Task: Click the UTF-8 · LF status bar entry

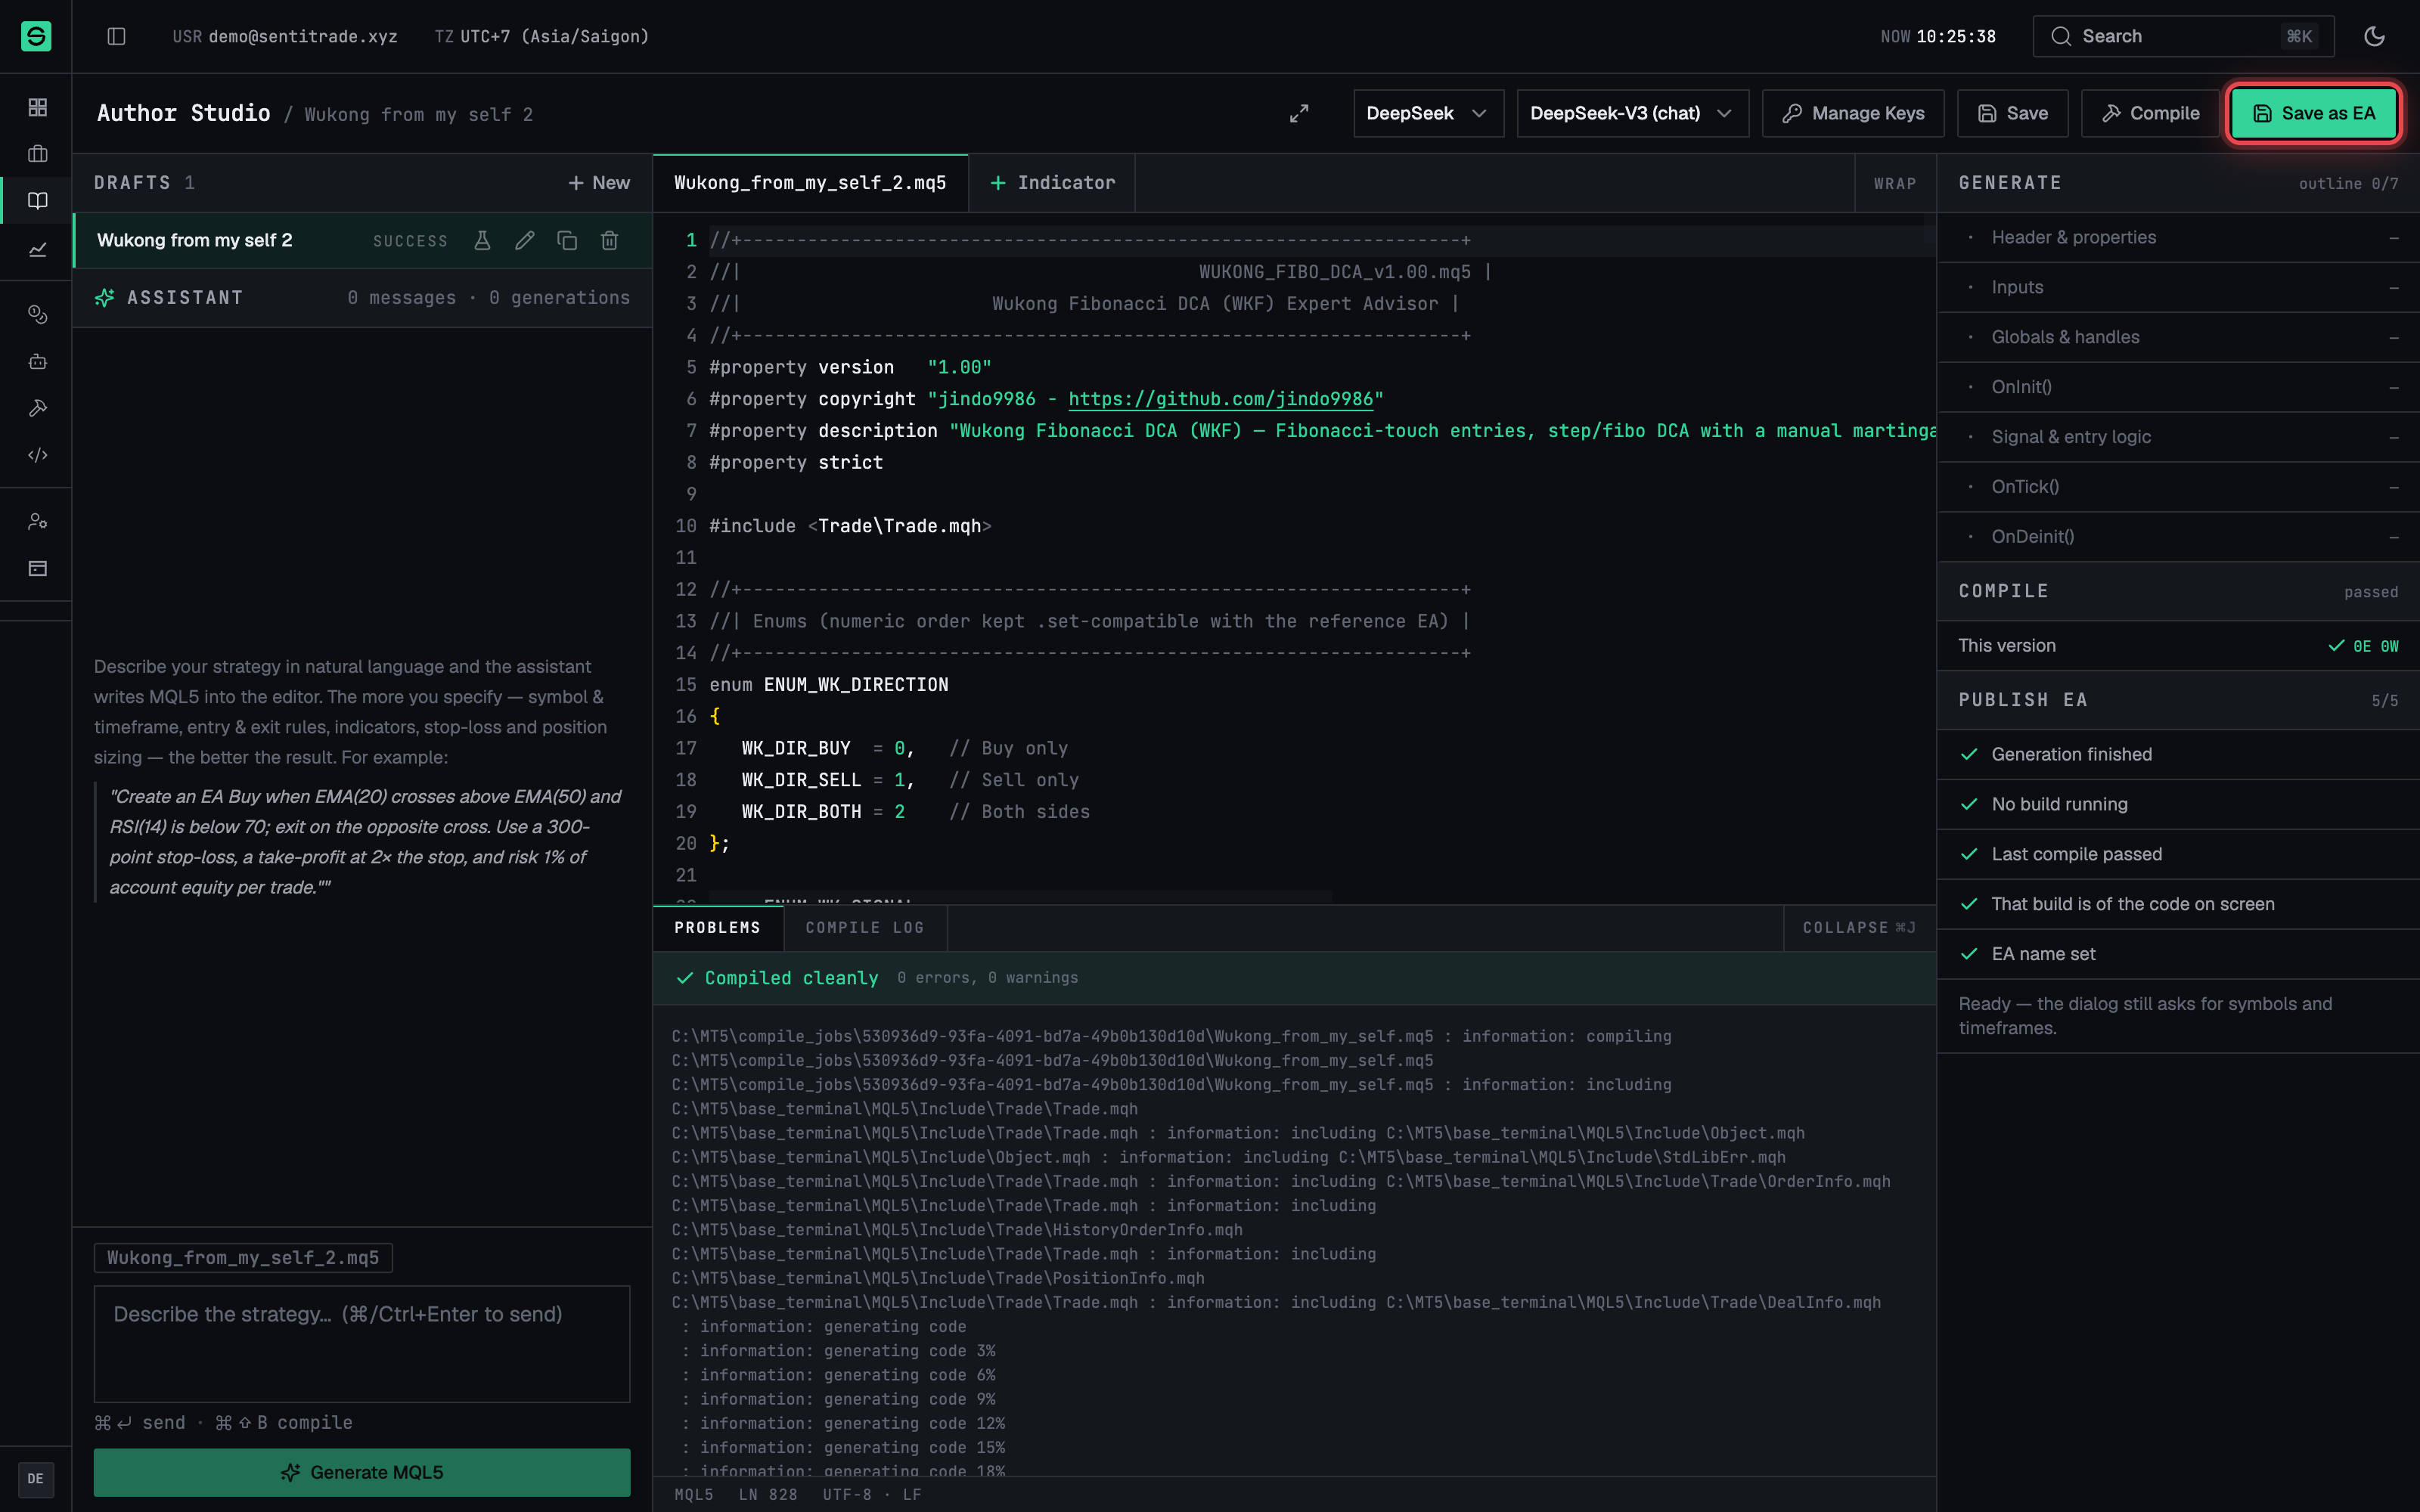Action: tap(871, 1495)
